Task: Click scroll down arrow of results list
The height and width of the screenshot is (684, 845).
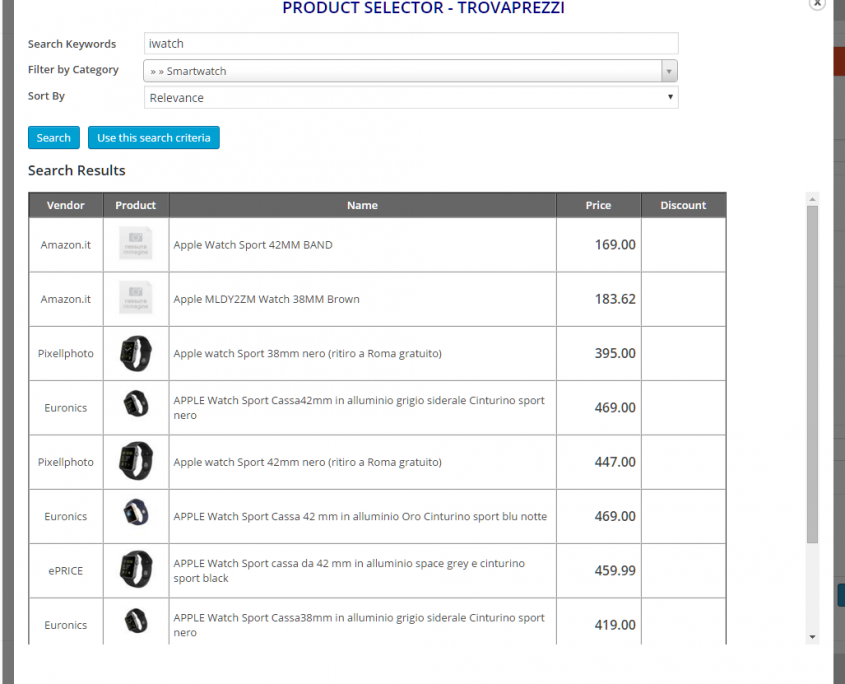Action: [x=812, y=637]
